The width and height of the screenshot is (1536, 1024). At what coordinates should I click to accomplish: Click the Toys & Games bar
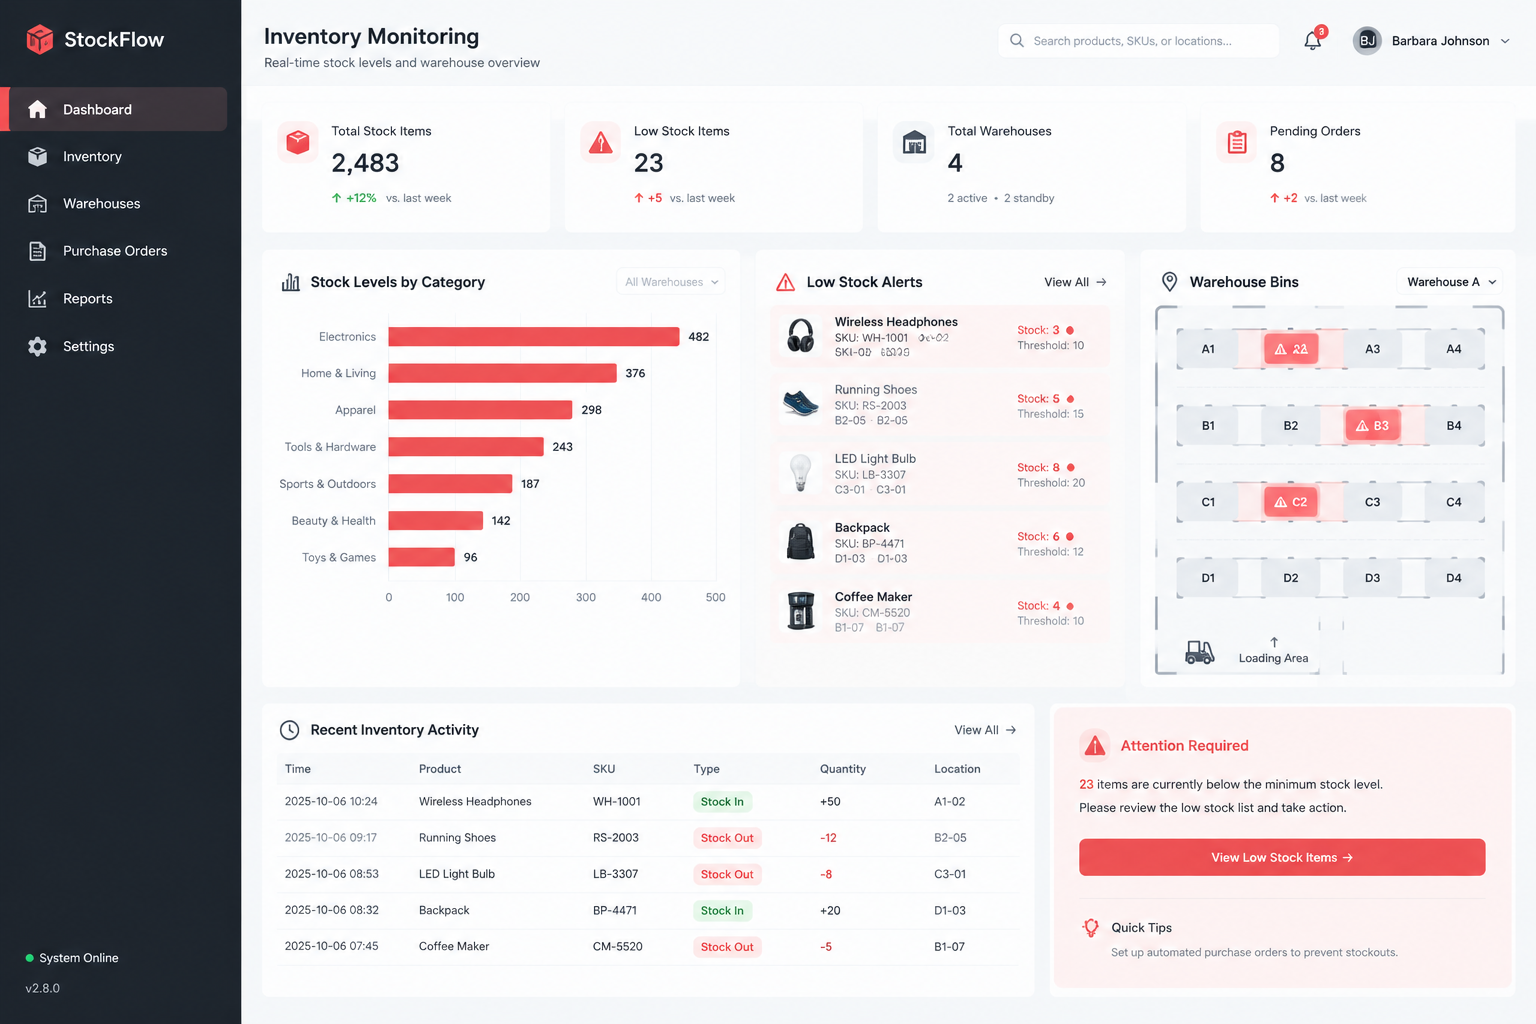pos(422,557)
